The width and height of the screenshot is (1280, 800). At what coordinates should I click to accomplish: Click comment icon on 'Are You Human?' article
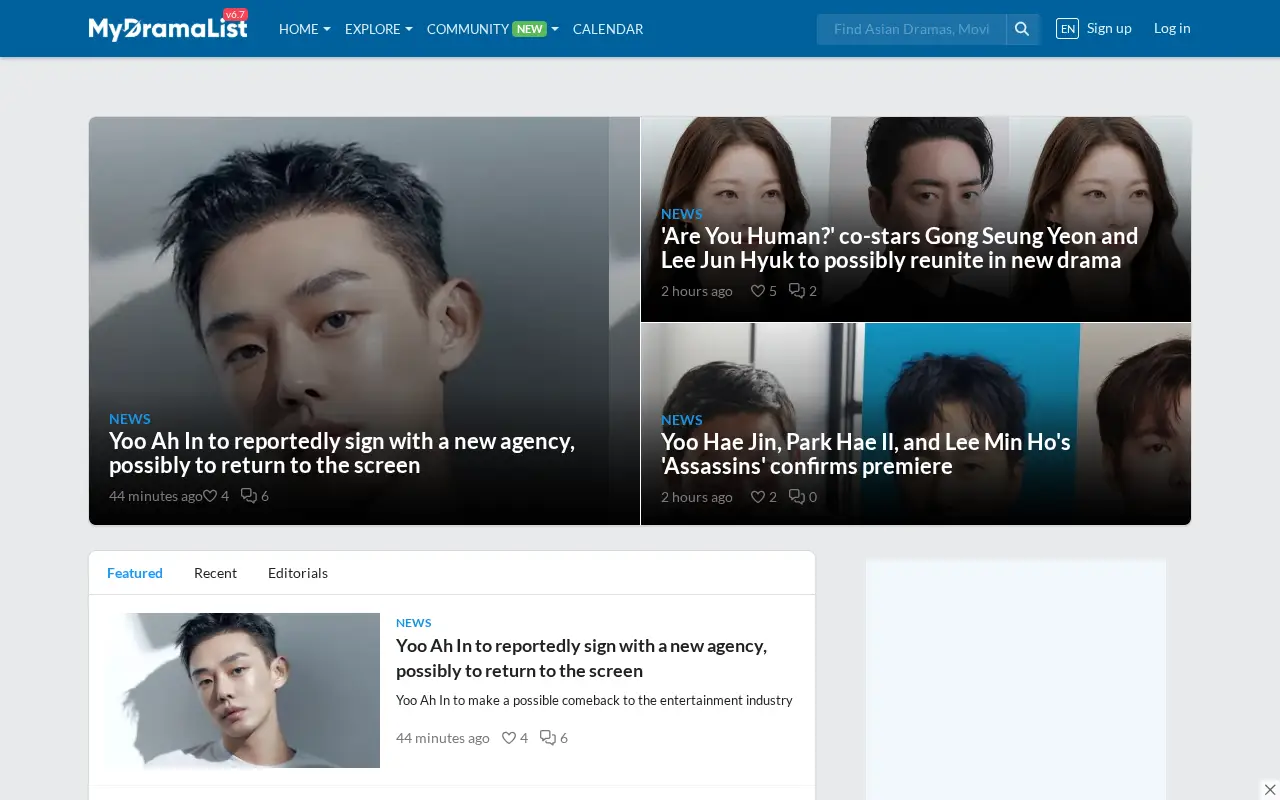(797, 291)
